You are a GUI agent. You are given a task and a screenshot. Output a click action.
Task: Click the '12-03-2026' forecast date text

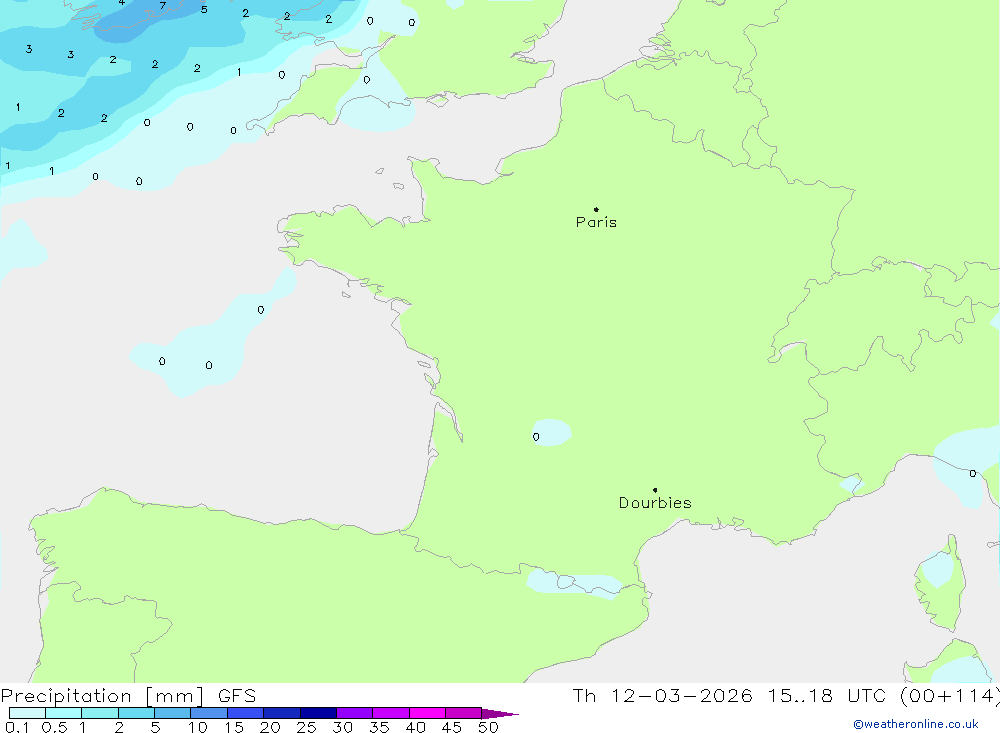682,695
